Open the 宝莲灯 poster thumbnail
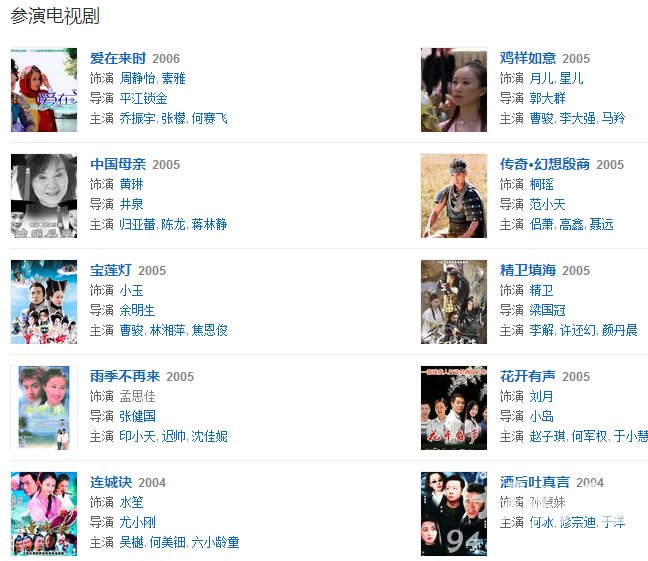The height and width of the screenshot is (561, 648). pos(44,302)
